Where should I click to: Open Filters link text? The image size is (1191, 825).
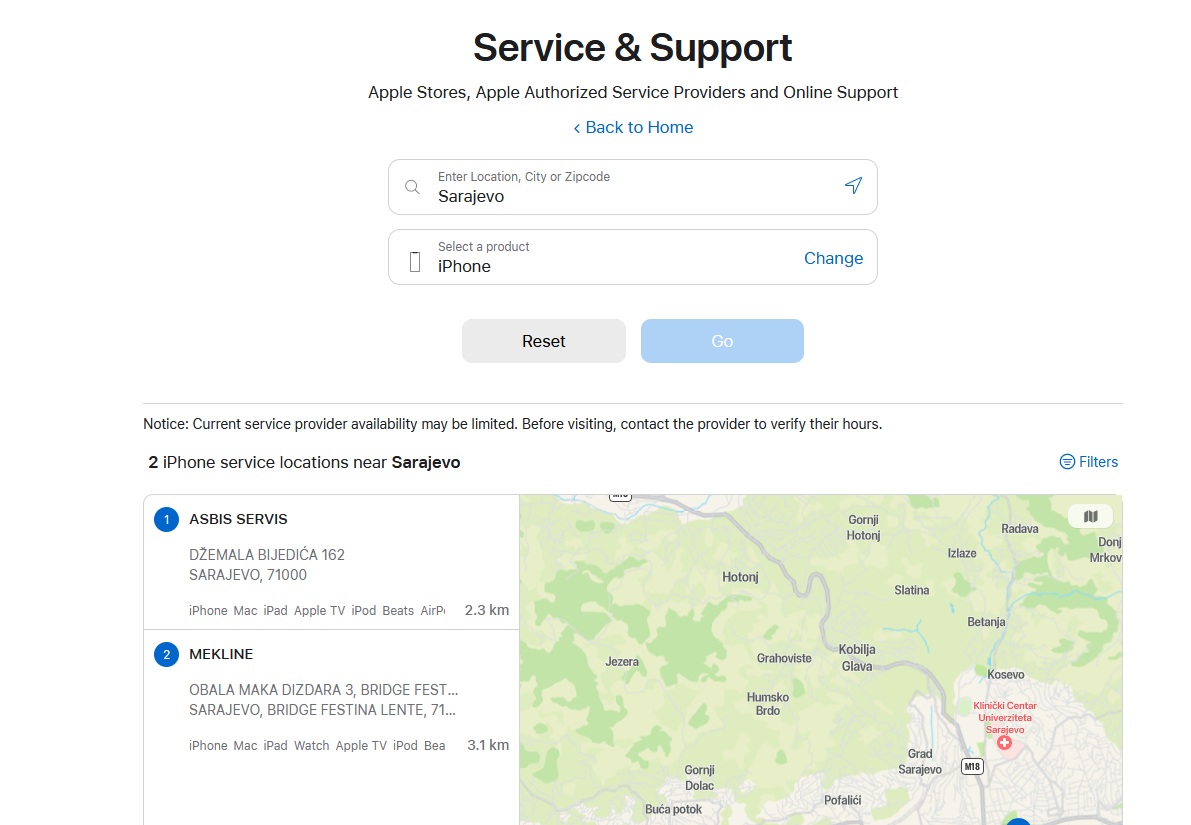point(1098,462)
